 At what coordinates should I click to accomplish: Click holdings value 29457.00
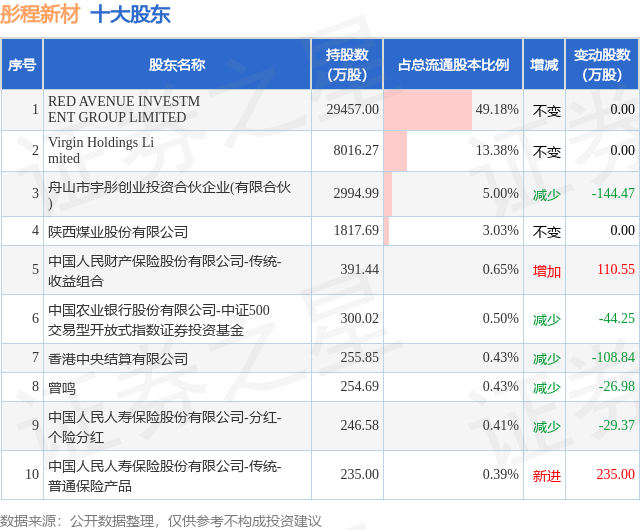pos(353,109)
